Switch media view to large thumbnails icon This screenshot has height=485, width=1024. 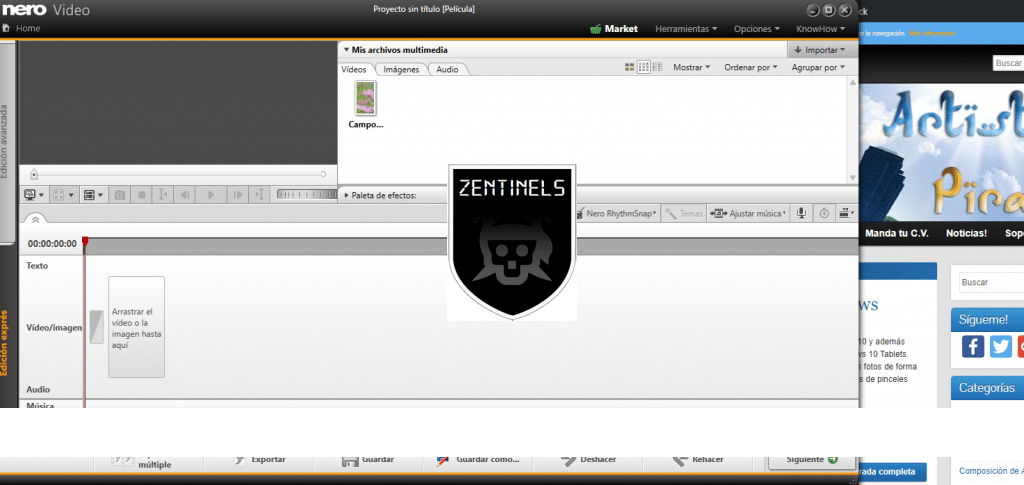[630, 67]
